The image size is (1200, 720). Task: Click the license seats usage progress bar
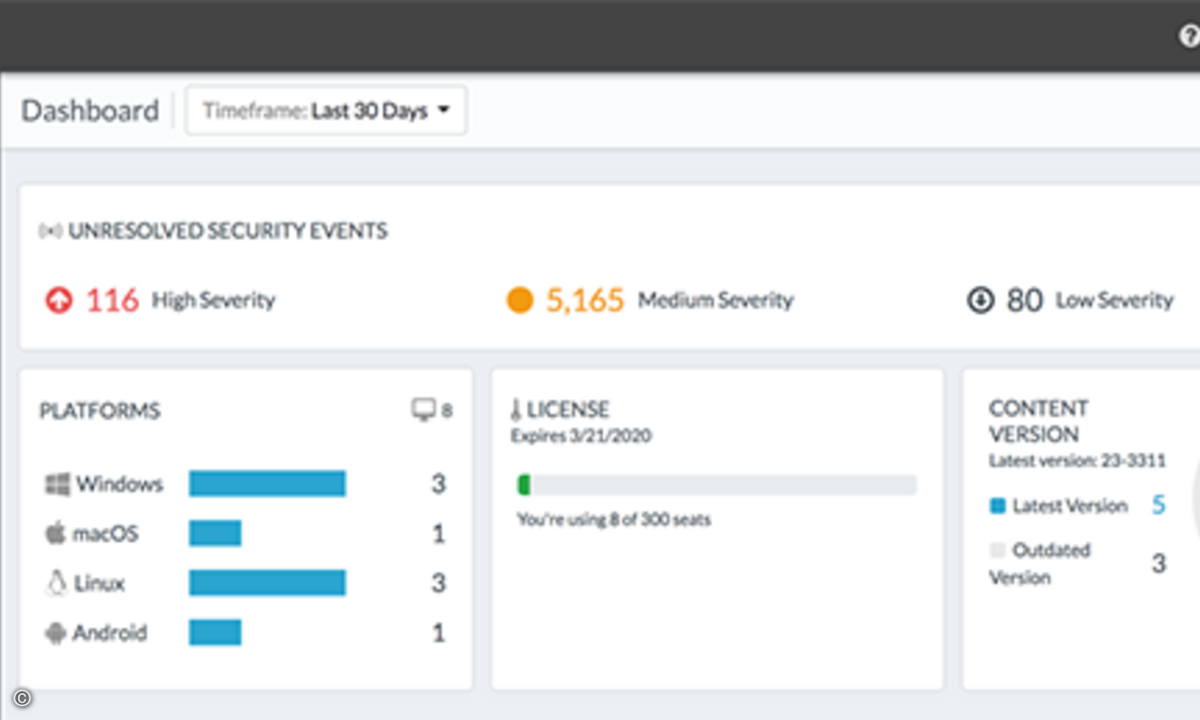tap(716, 485)
